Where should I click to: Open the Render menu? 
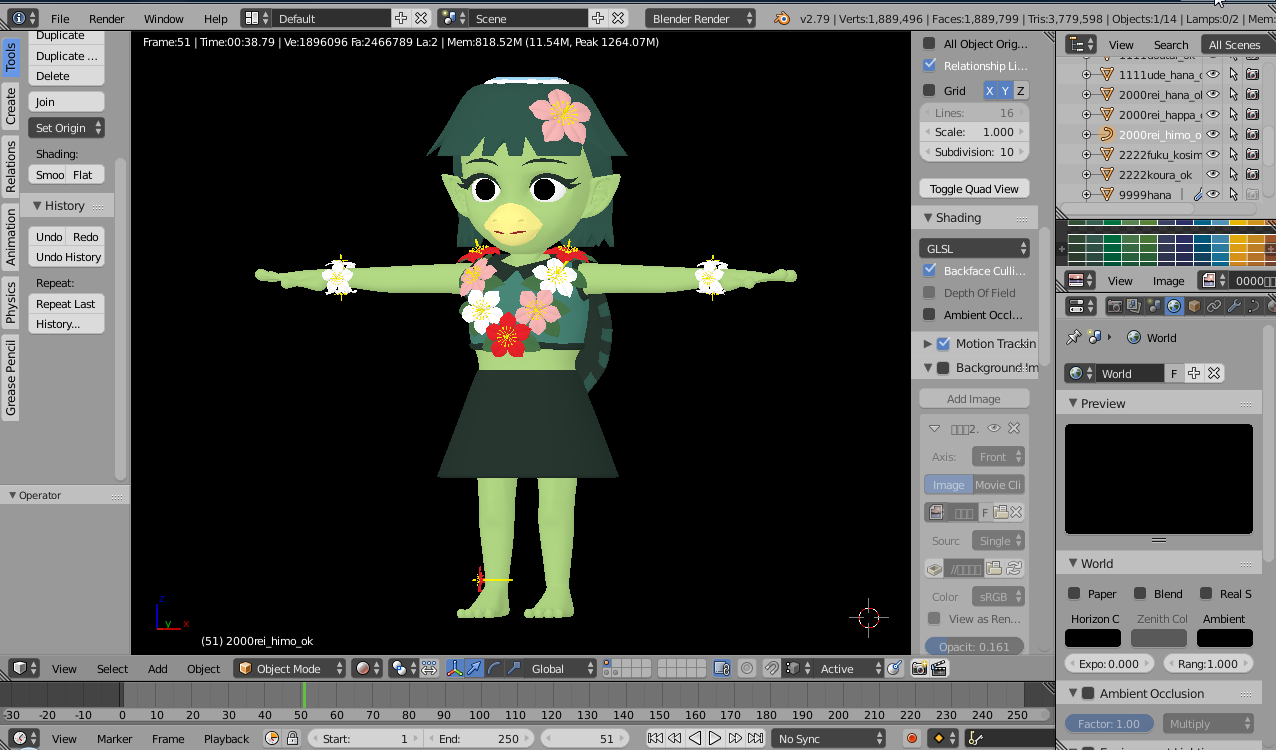106,18
